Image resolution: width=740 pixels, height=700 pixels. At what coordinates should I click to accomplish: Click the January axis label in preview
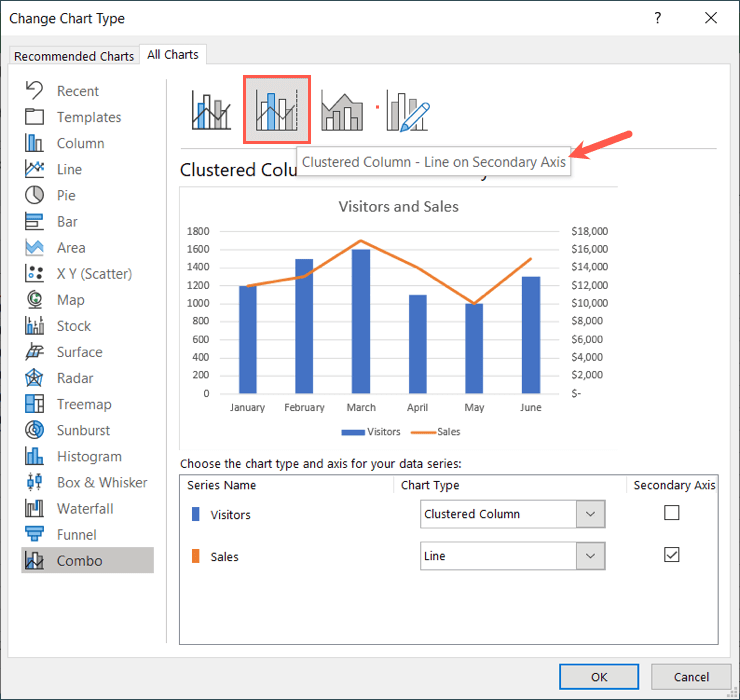(x=247, y=407)
